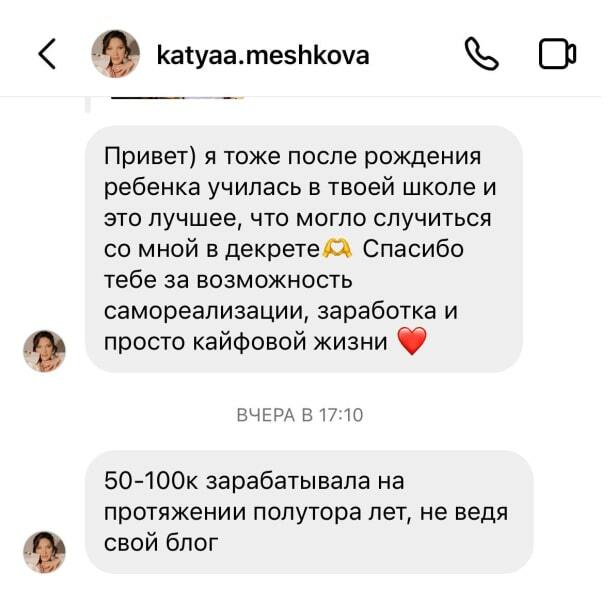
Task: Tap the heart-hands emoji after декрете
Action: coord(337,249)
